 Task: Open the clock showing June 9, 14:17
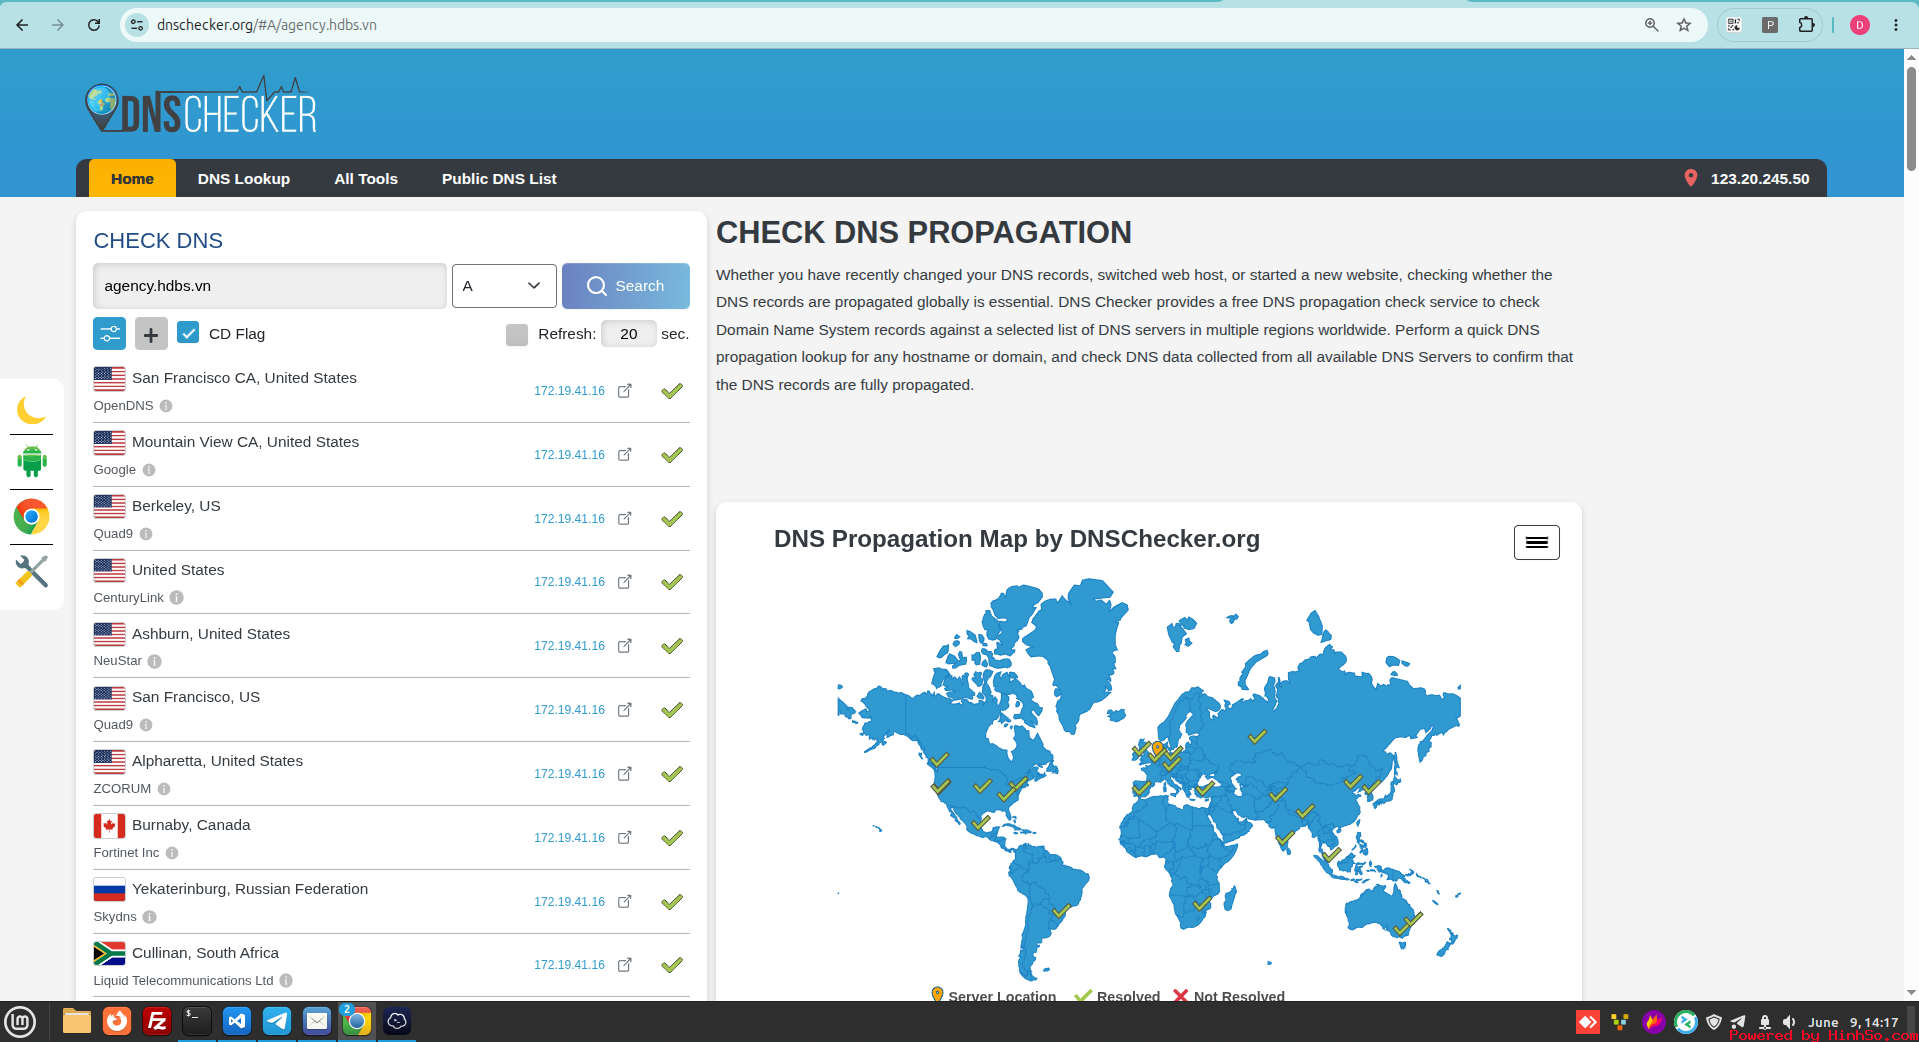coord(1853,1022)
